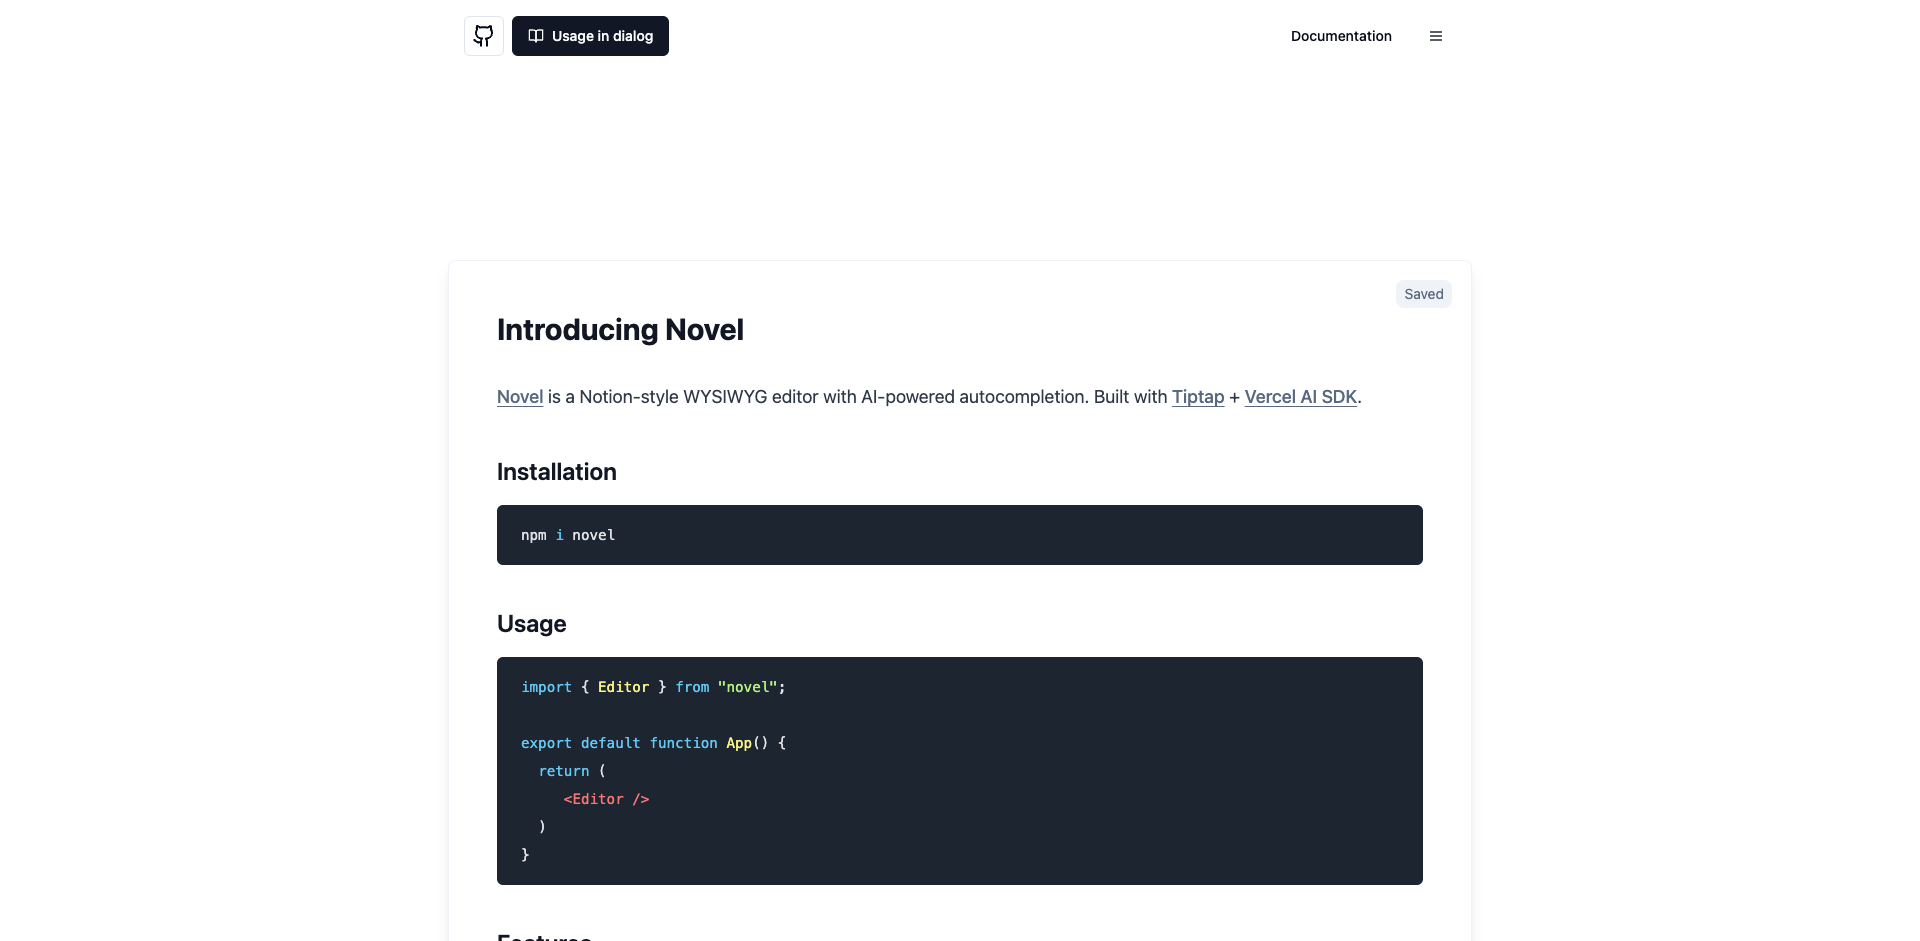This screenshot has width=1920, height=941.
Task: Click the <Editor /> tag in code
Action: click(606, 799)
